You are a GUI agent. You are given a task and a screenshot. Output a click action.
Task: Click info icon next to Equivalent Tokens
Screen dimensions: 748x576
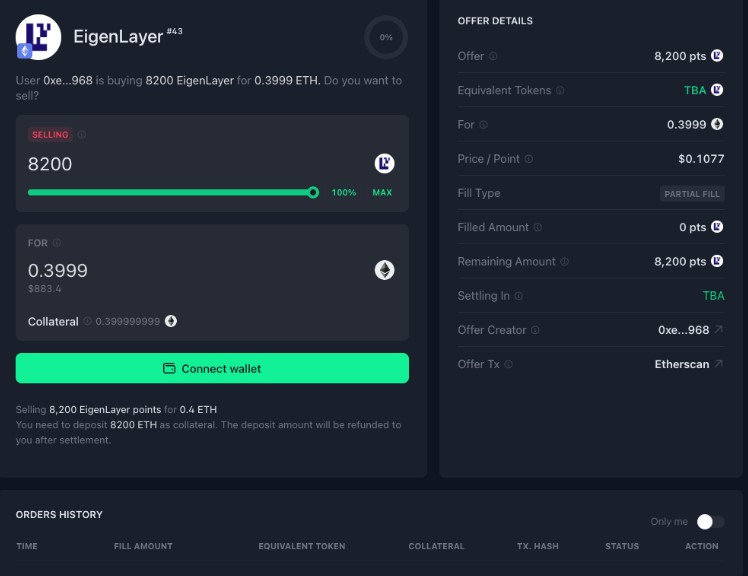pos(560,91)
